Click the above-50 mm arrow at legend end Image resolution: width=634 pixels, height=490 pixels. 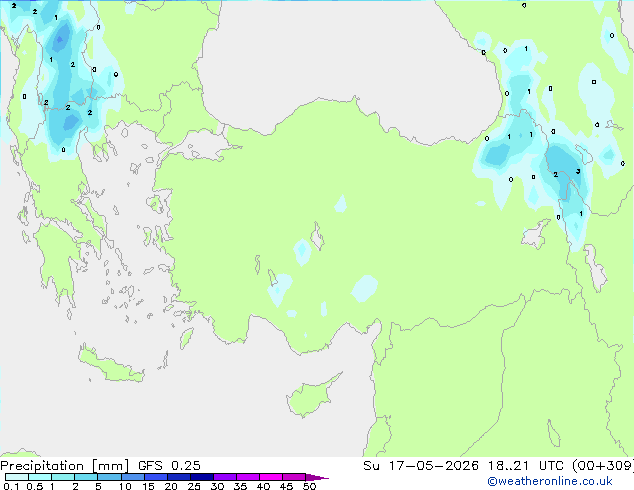317,477
